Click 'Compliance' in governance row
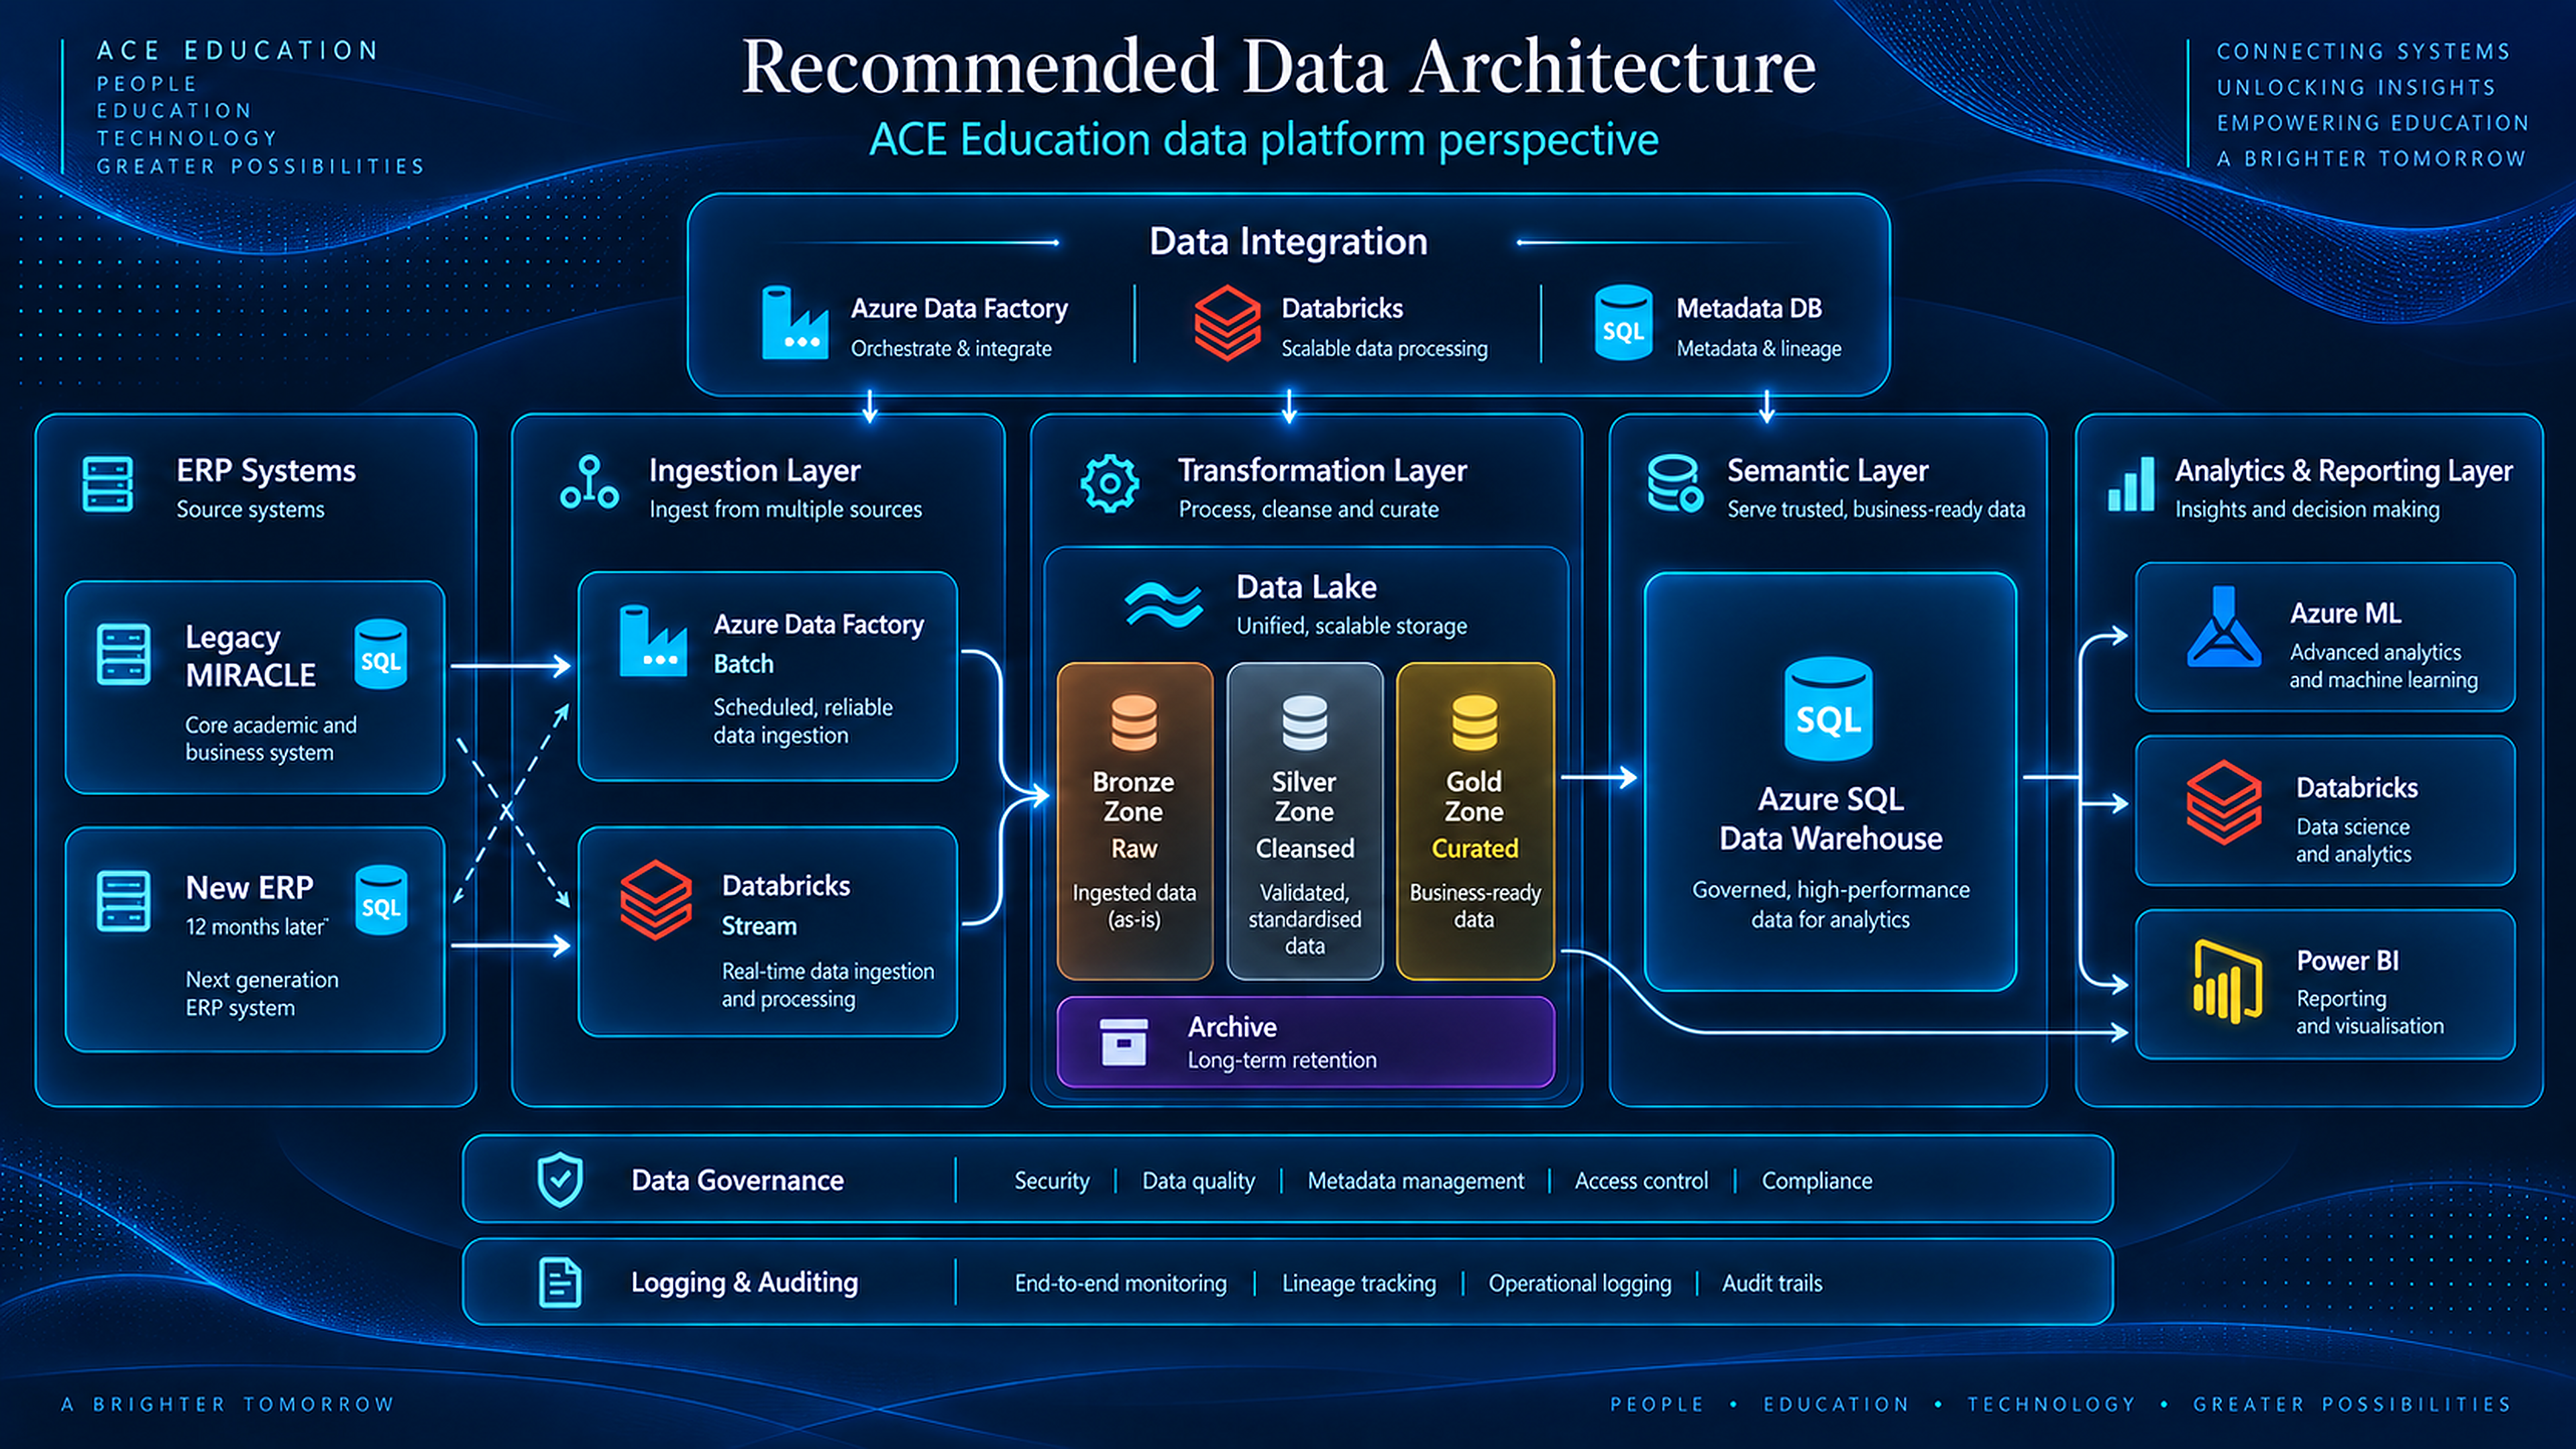This screenshot has height=1449, width=2576. (1816, 1181)
